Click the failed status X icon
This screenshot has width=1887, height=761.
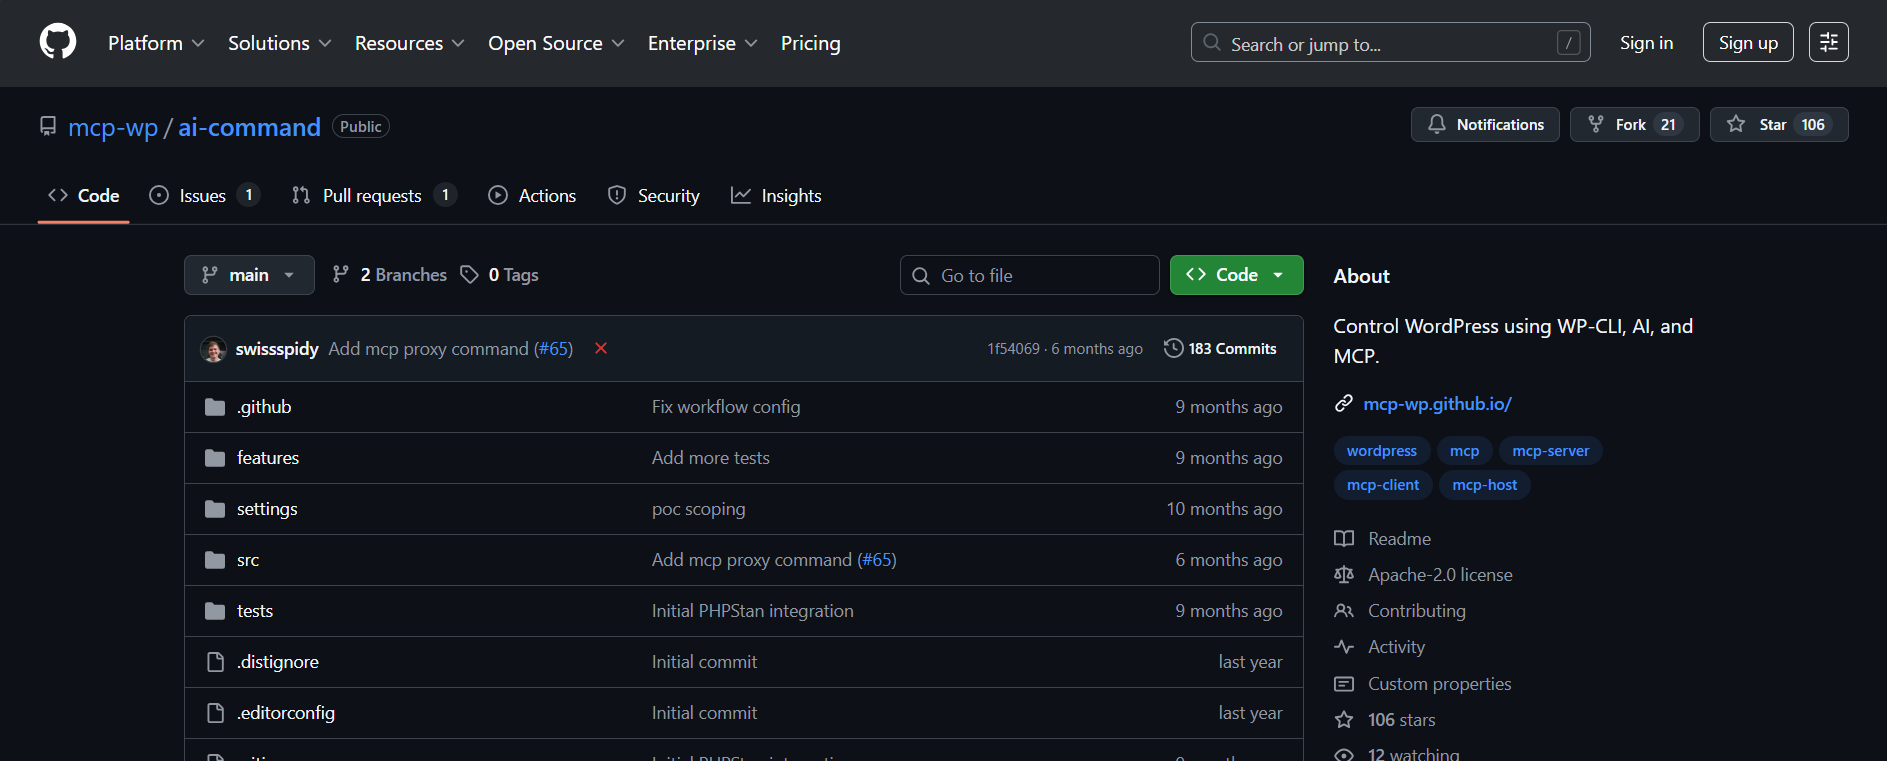tap(601, 348)
